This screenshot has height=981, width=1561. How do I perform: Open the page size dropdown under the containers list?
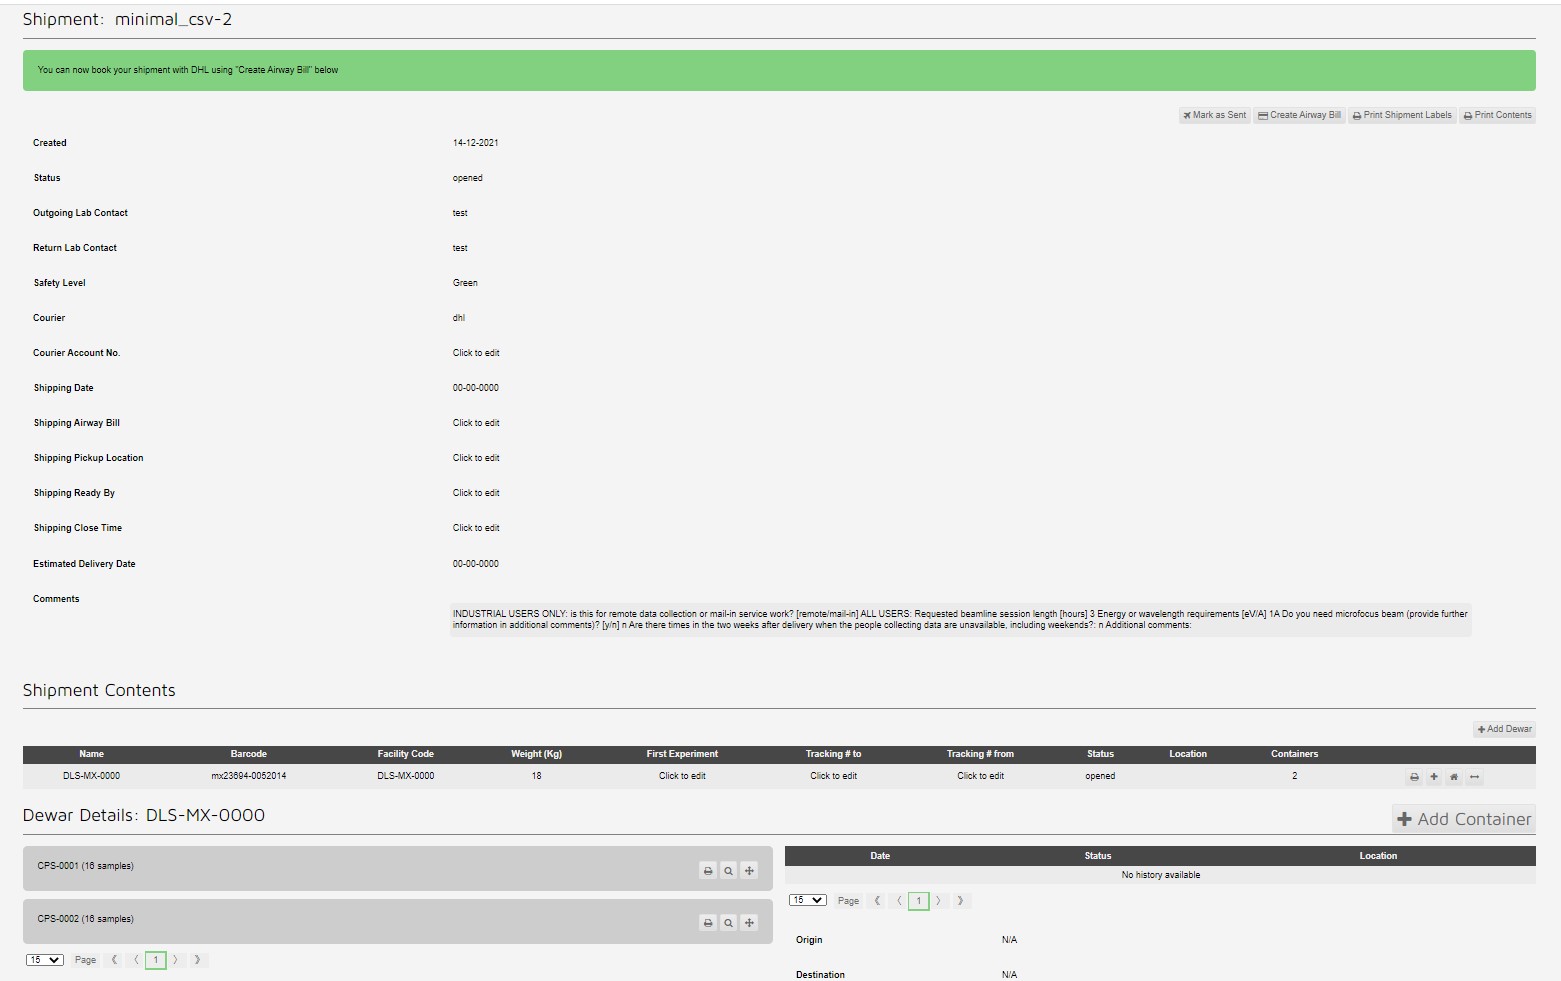click(x=44, y=959)
